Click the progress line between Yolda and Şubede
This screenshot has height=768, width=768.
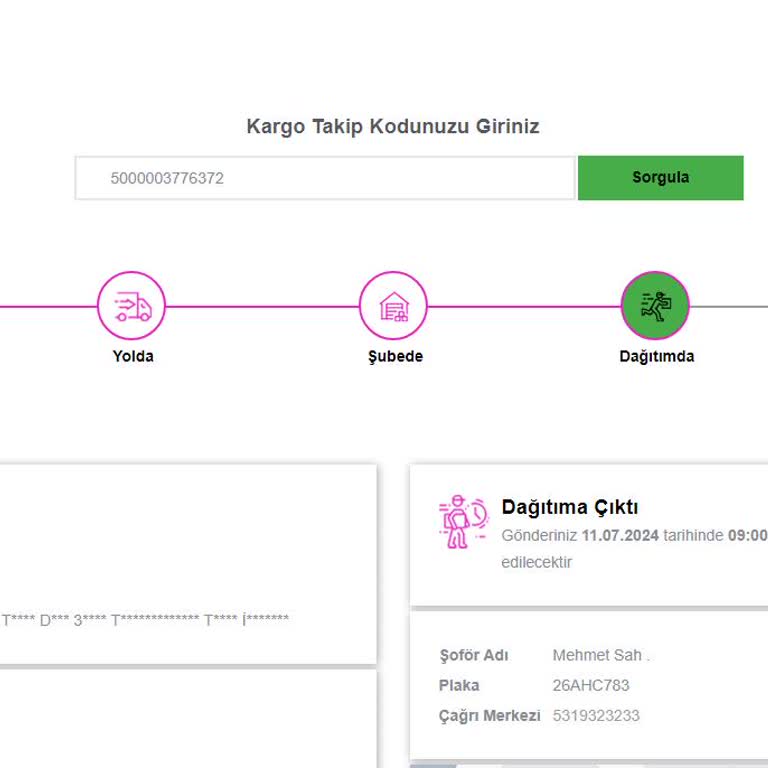[262, 306]
